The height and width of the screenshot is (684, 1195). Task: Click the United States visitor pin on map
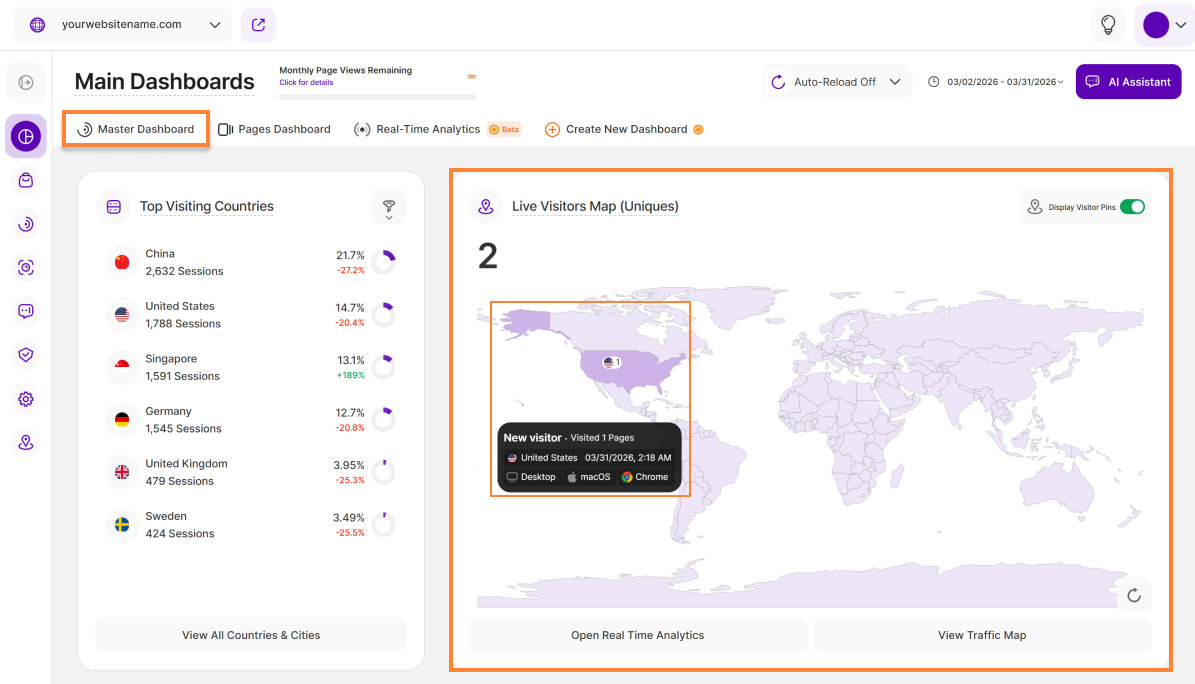coord(612,362)
